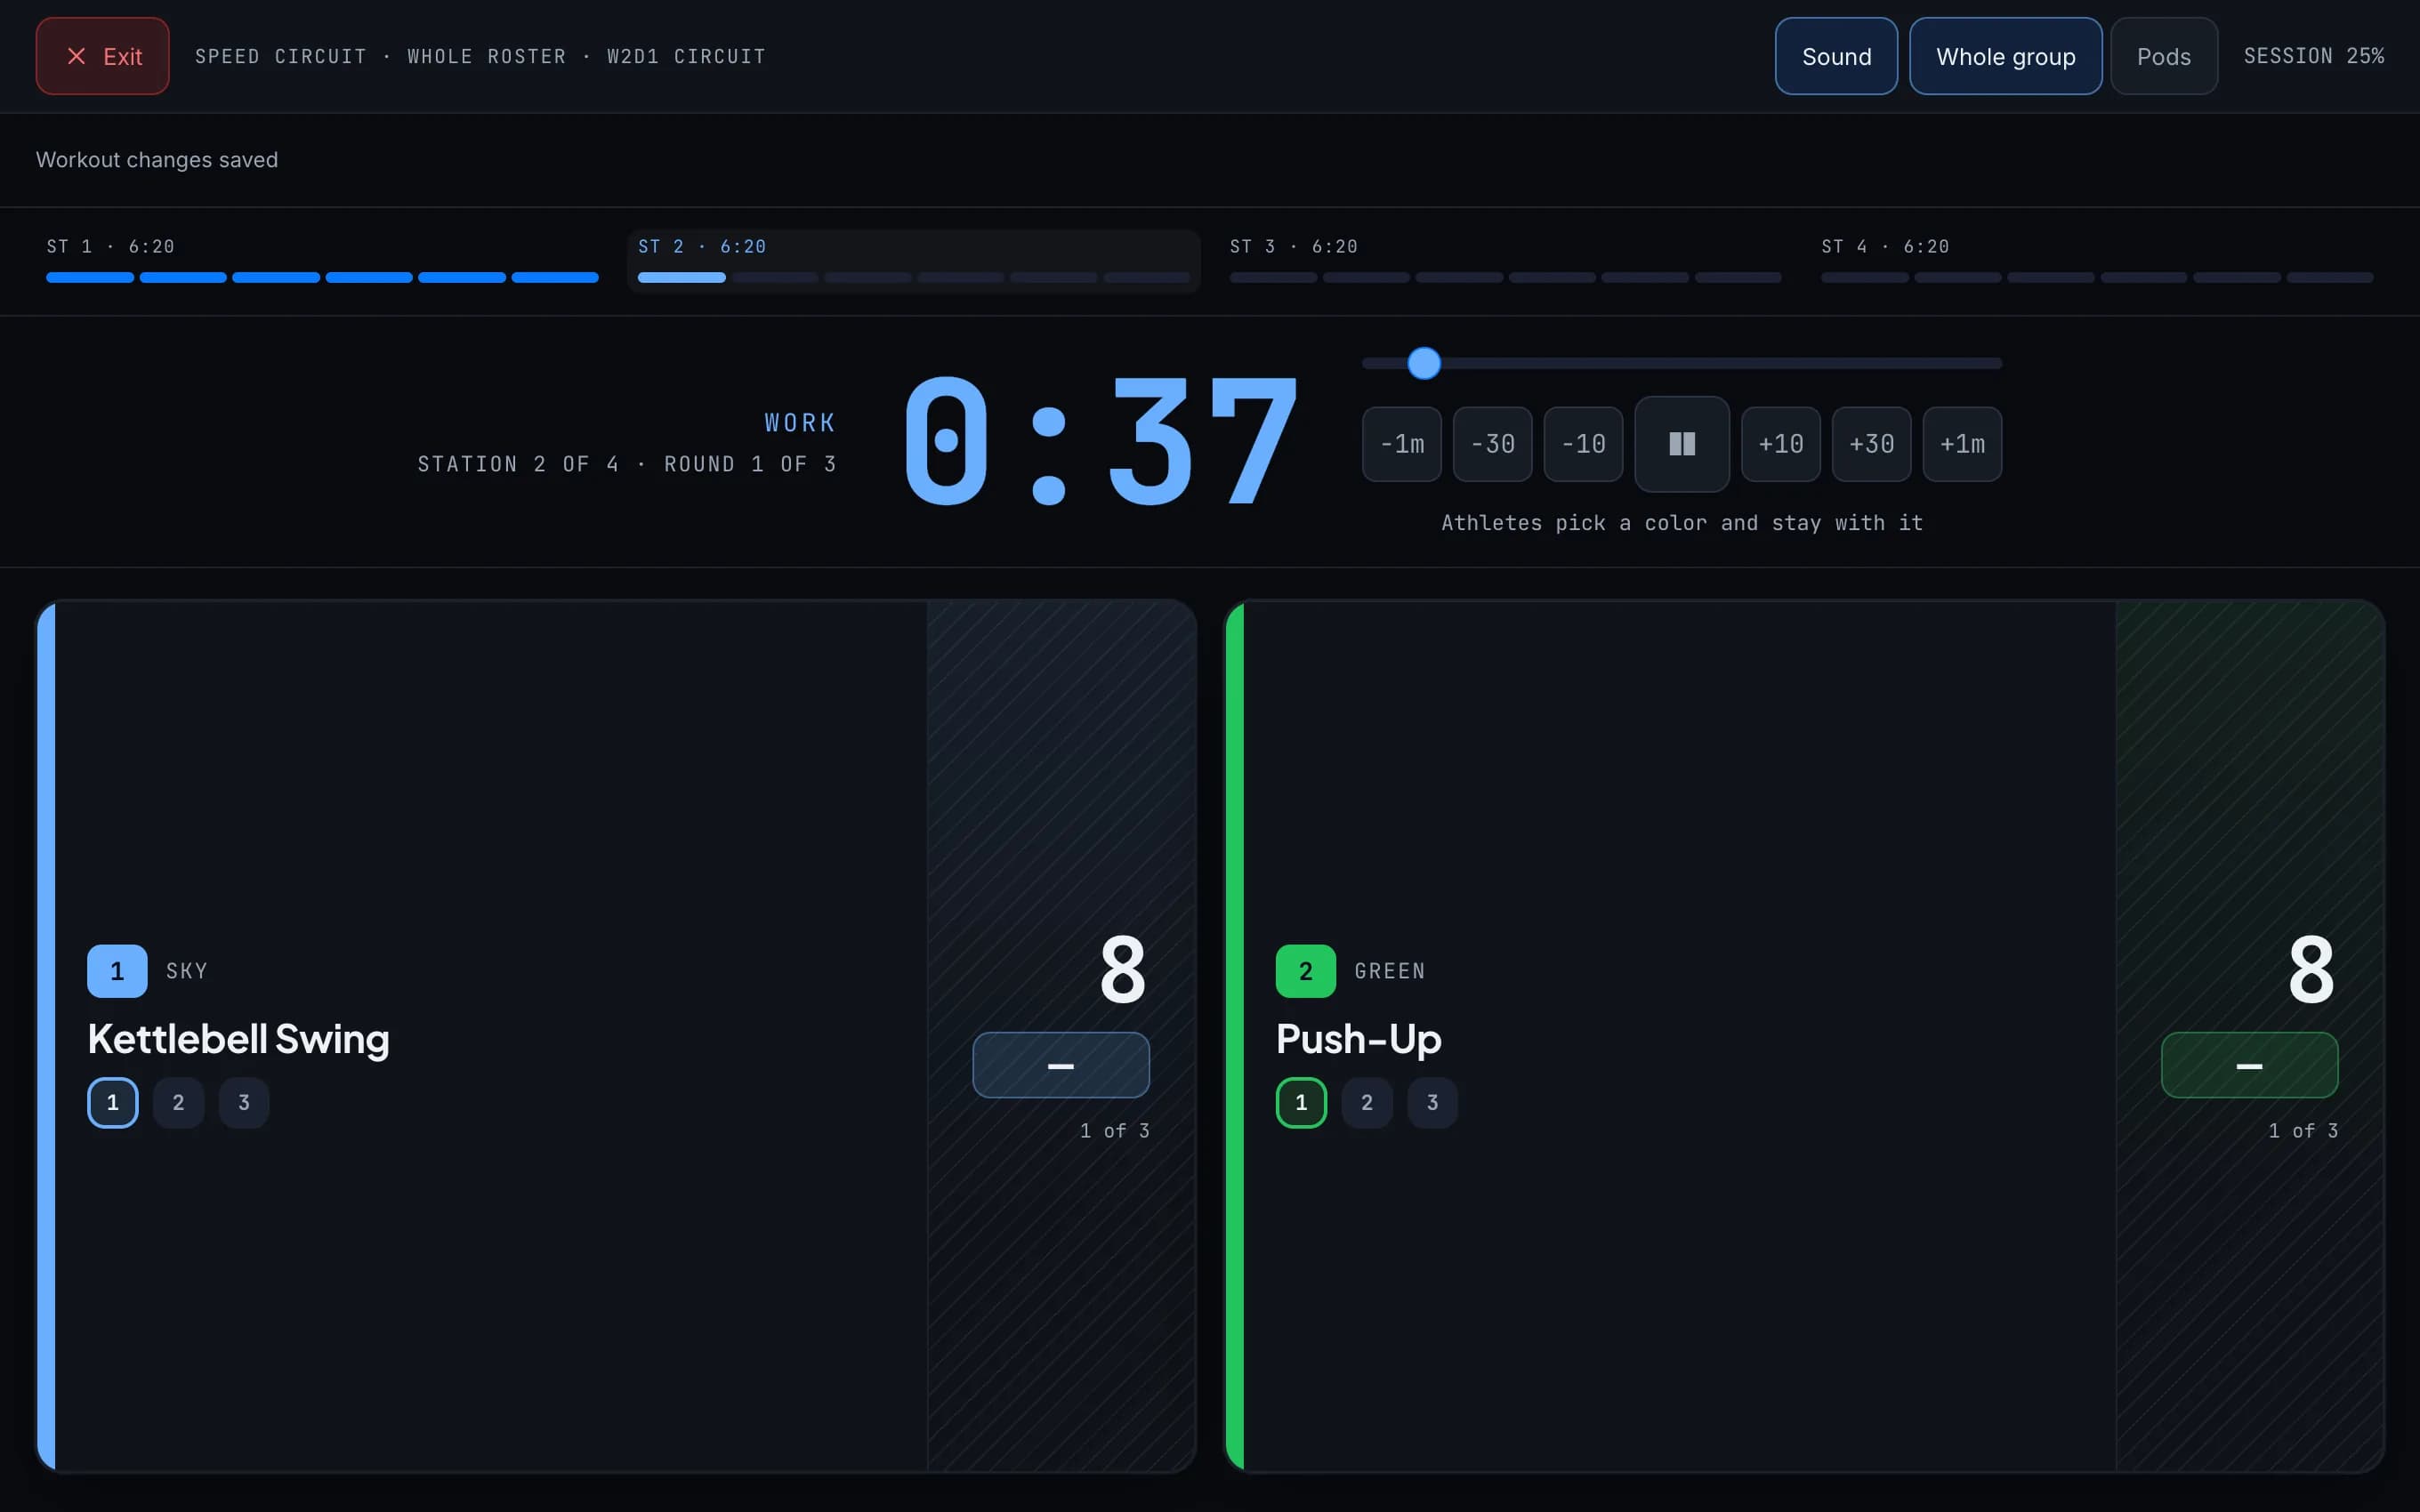Jump to ST 1 station segment
The height and width of the screenshot is (1512, 2420).
point(322,261)
